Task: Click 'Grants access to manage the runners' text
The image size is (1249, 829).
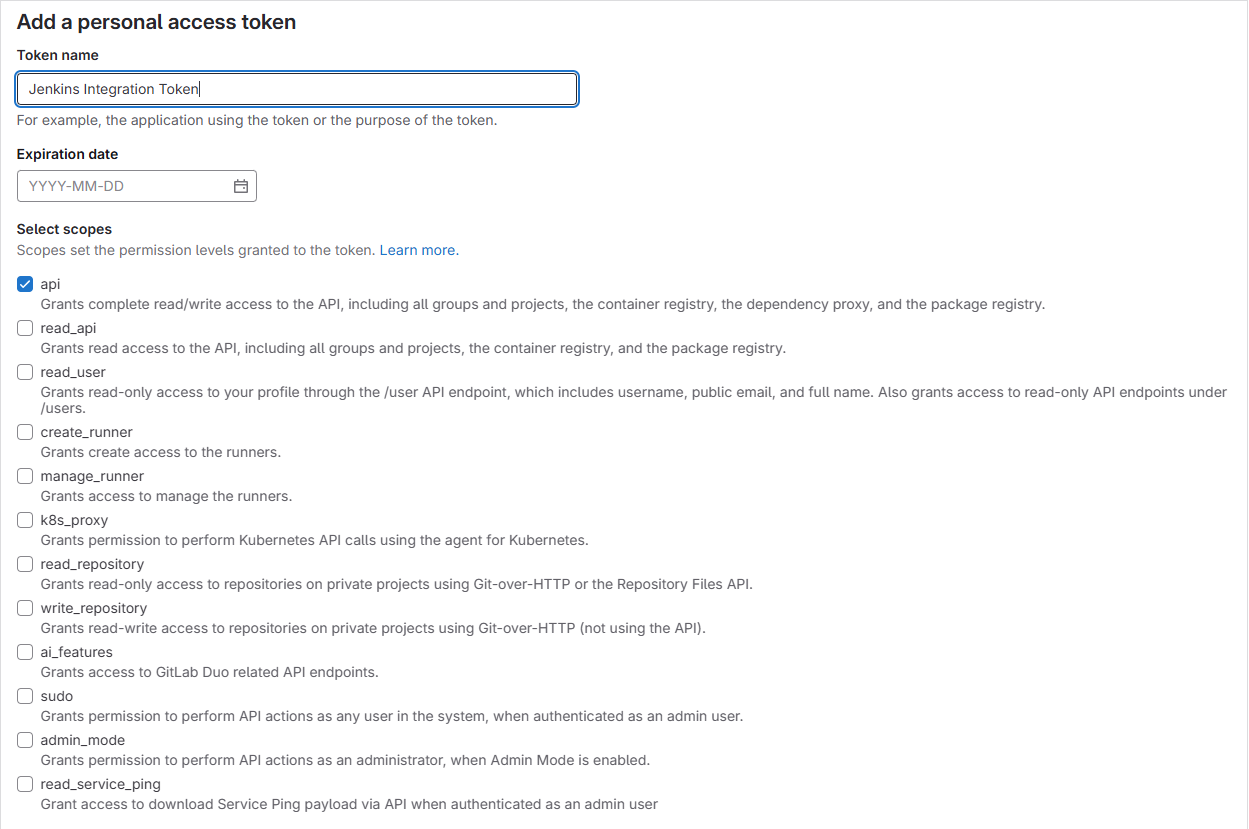Action: (166, 496)
